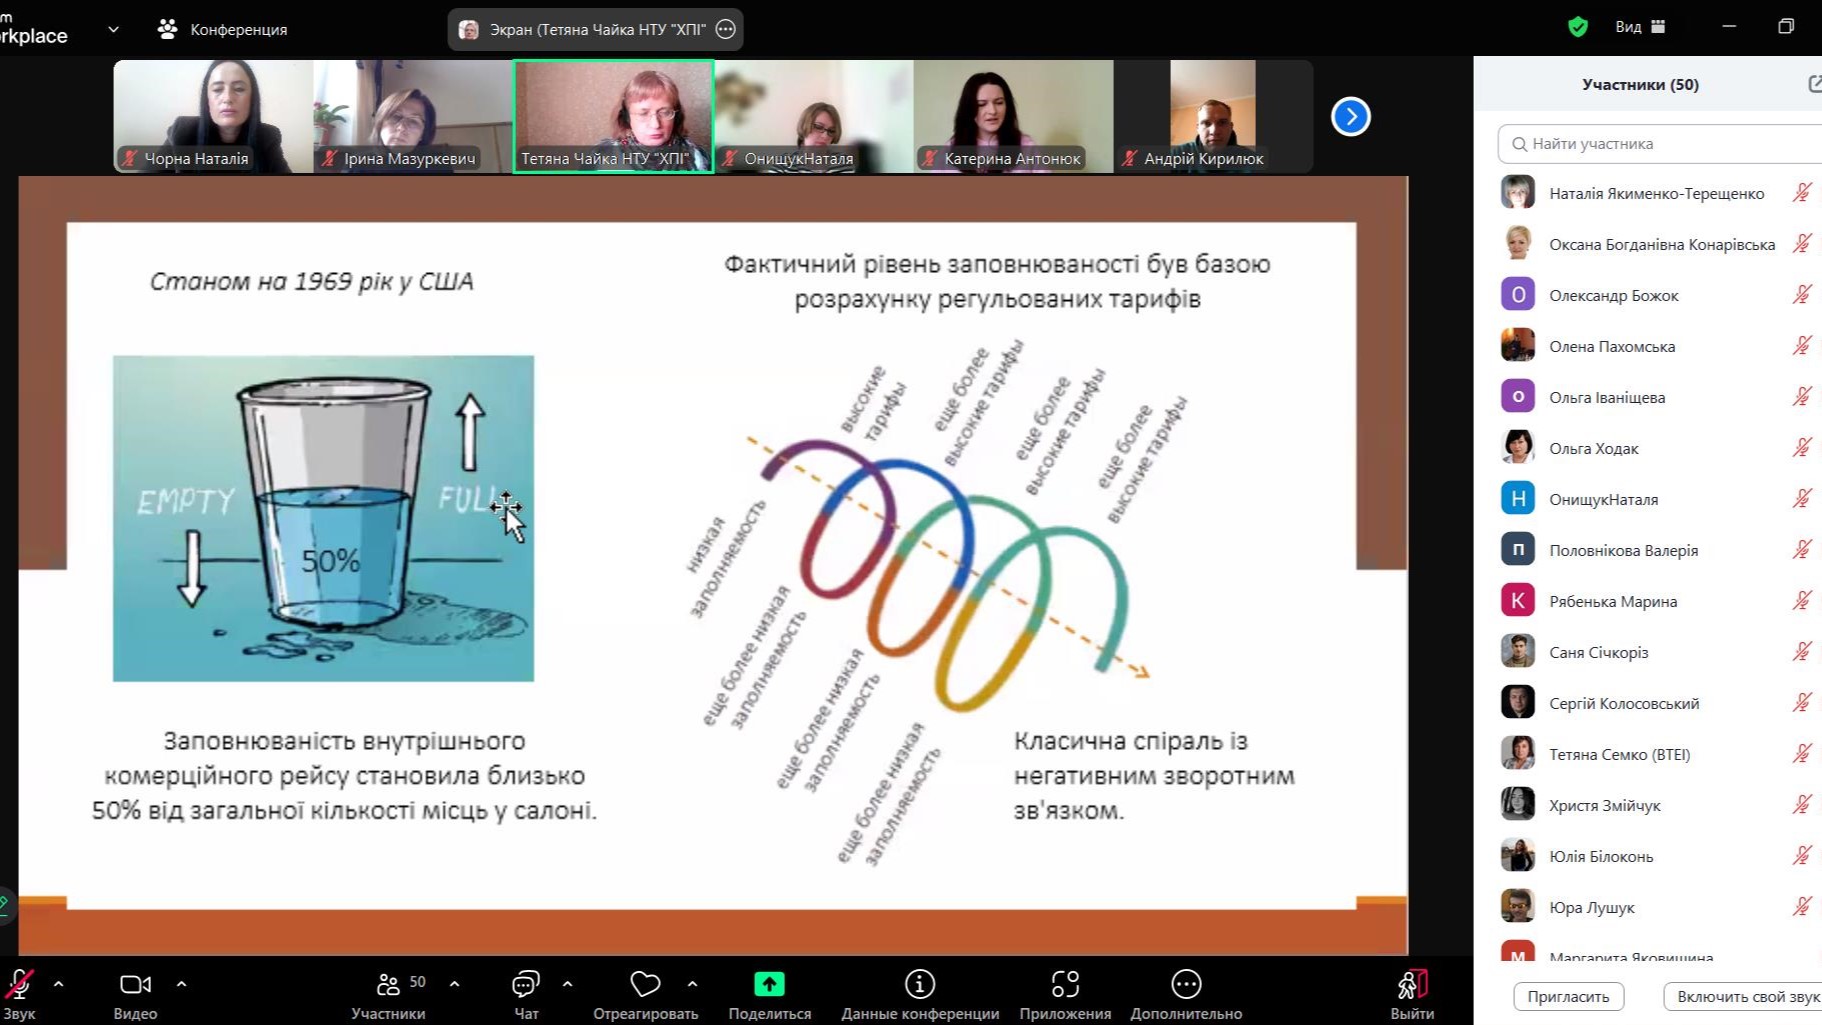
Task: Pop out the participants panel
Action: (x=1814, y=84)
